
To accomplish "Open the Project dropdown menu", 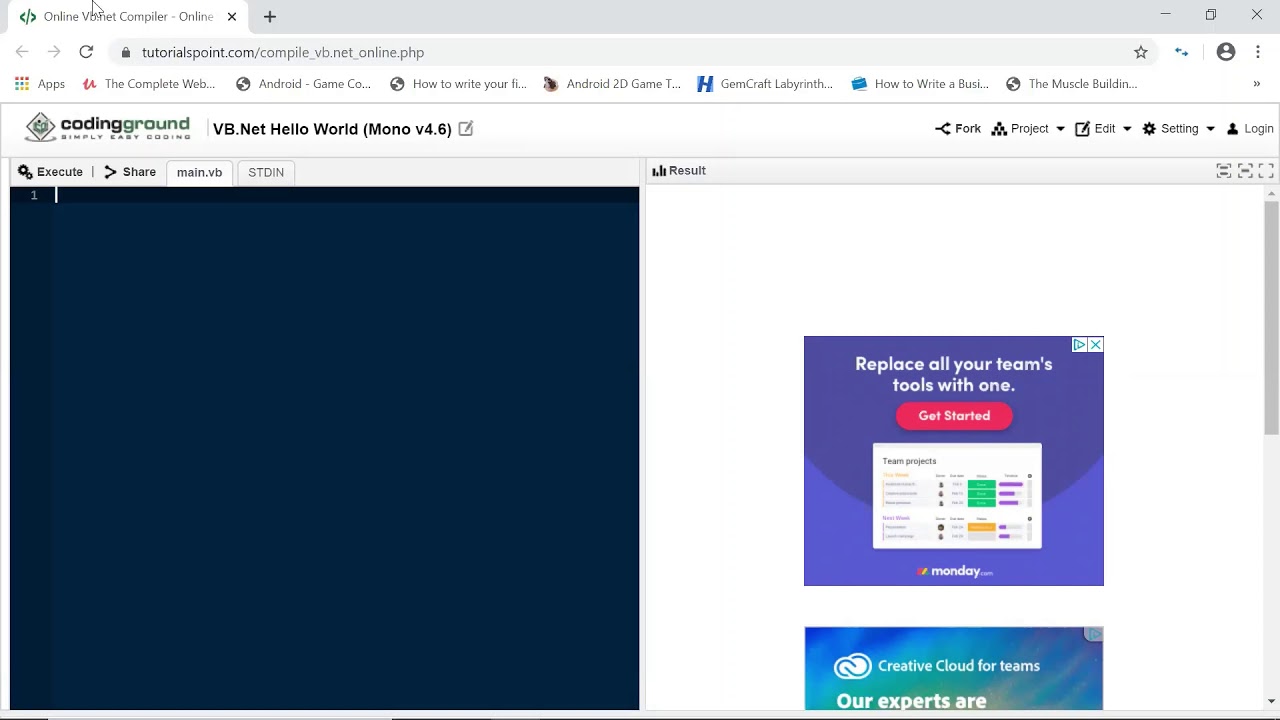I will coord(1028,128).
